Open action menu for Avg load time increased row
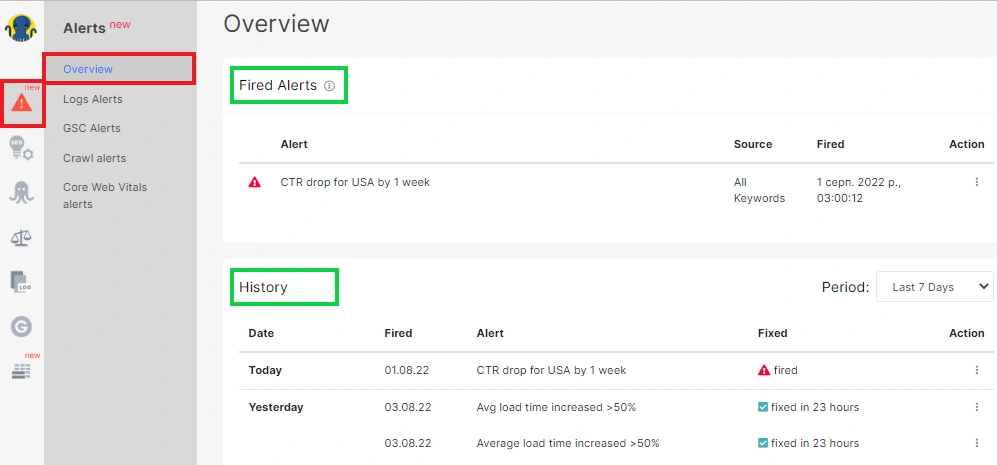The width and height of the screenshot is (997, 465). pos(977,407)
